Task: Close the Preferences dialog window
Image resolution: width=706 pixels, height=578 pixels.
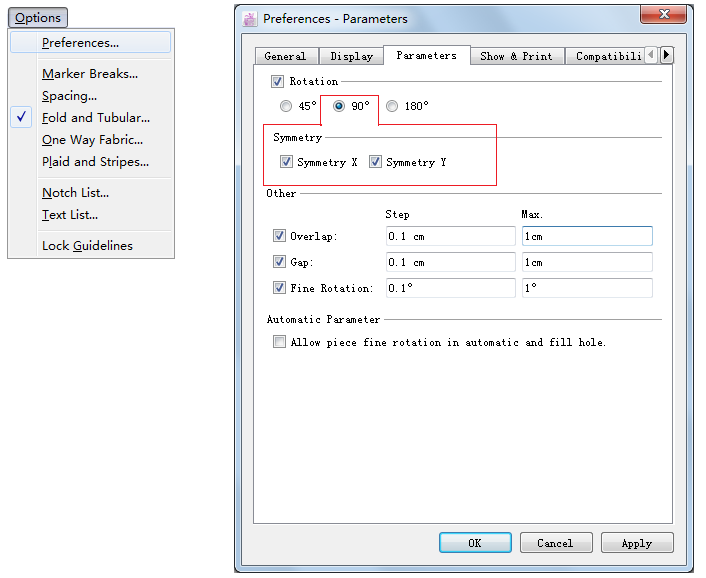Action: 663,15
